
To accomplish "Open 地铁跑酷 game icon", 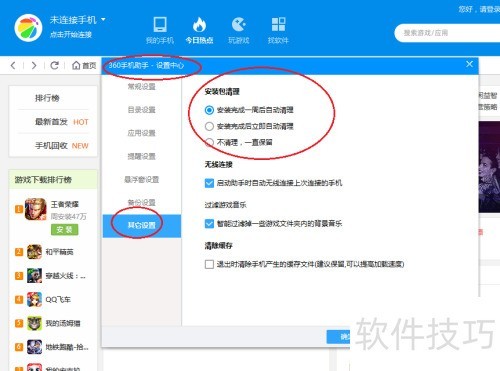I will click(x=34, y=347).
